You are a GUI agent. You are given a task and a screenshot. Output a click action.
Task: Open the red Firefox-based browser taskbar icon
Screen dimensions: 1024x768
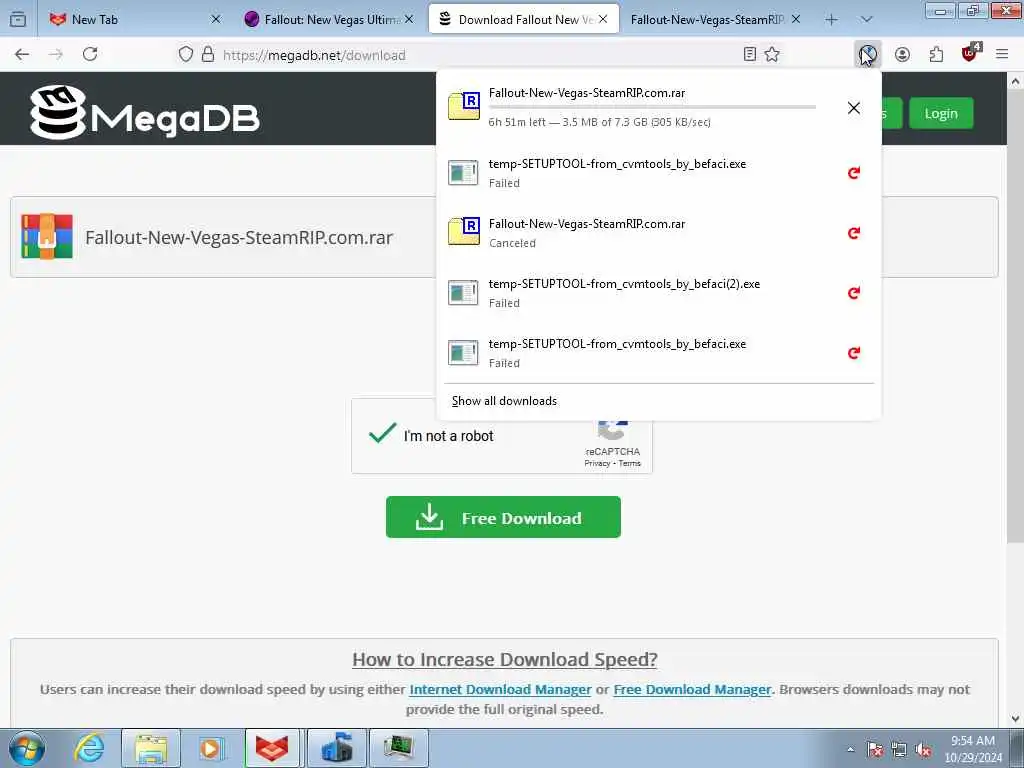(272, 748)
